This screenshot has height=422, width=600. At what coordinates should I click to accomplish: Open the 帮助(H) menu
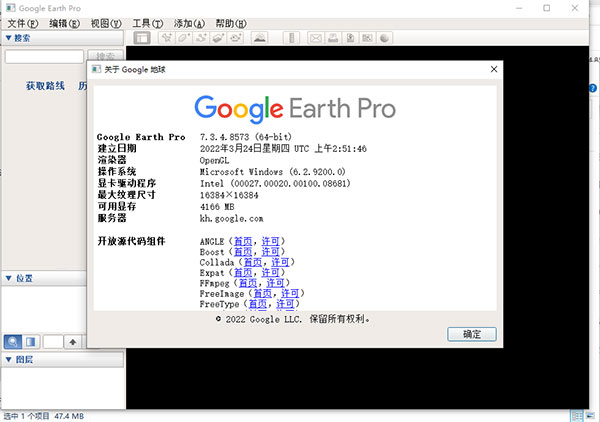pos(231,24)
